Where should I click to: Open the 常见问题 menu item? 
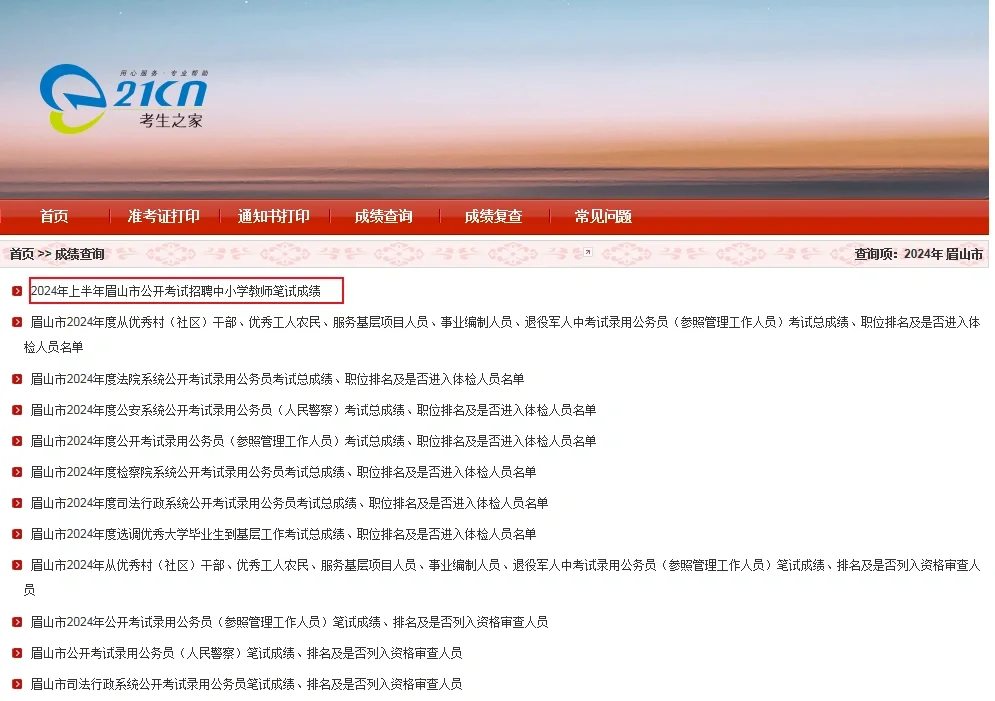coord(603,216)
